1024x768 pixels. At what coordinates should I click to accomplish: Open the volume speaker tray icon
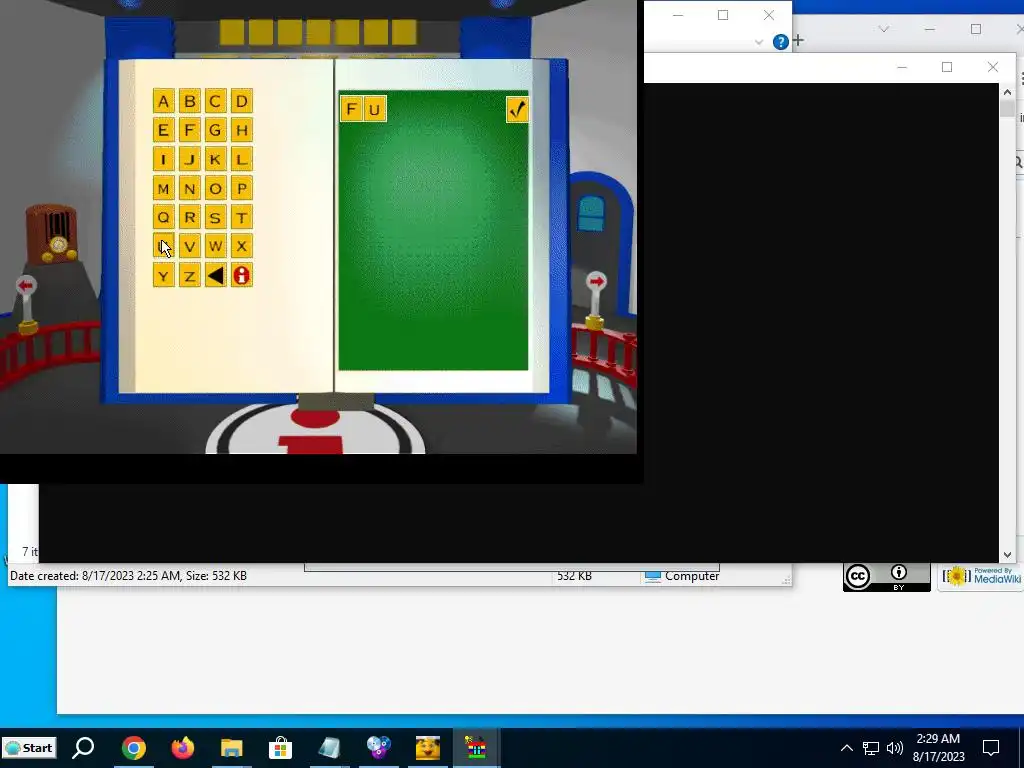click(895, 748)
